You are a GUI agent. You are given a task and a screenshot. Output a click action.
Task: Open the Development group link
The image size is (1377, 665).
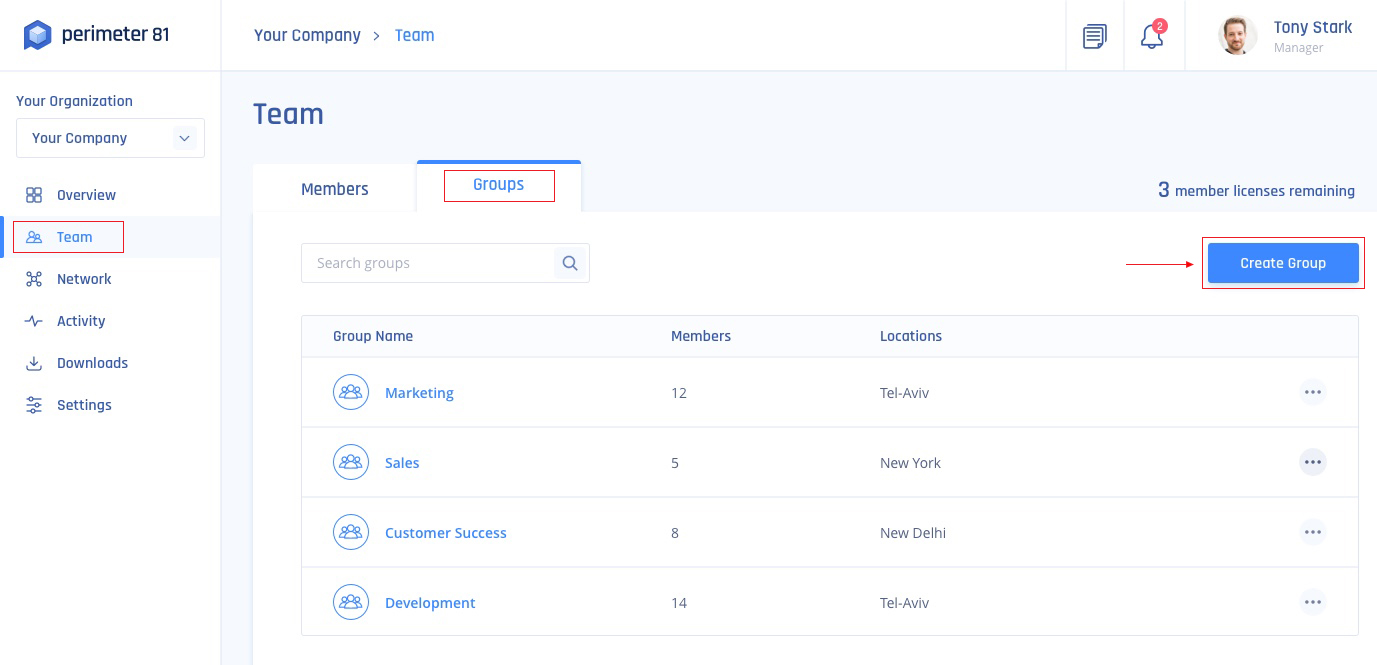point(430,603)
